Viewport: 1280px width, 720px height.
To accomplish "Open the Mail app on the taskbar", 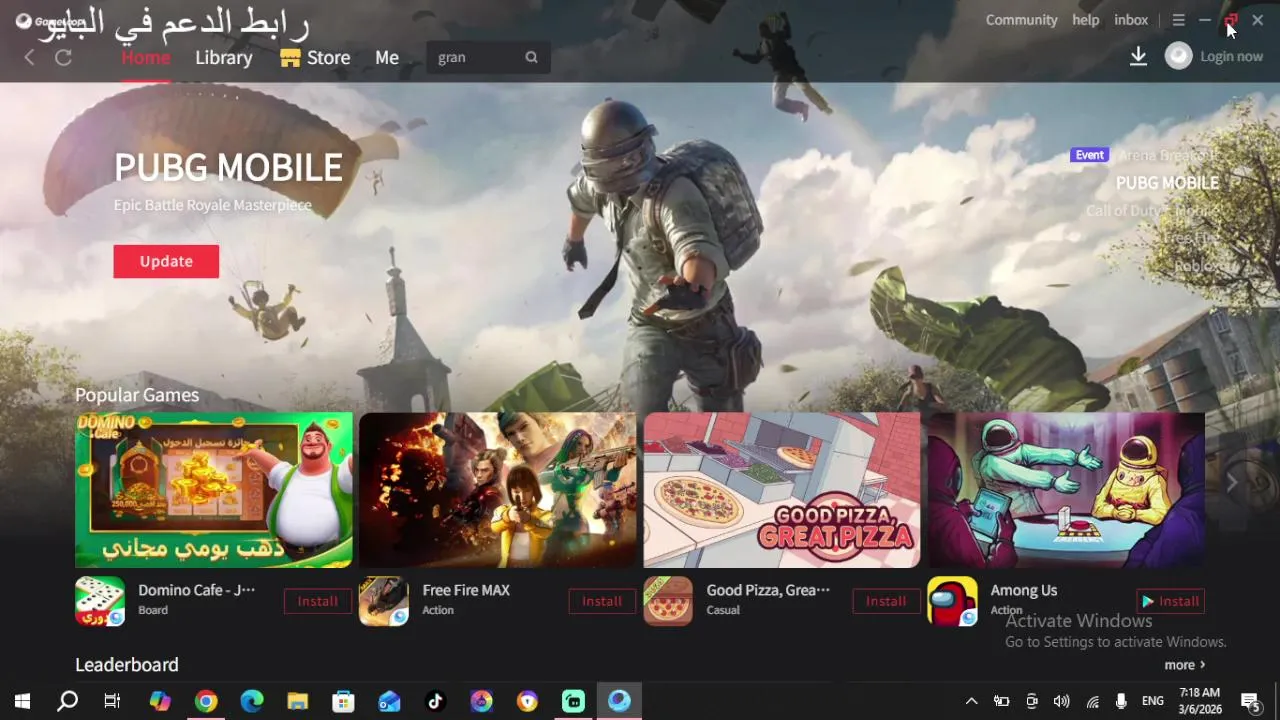I will click(x=389, y=701).
